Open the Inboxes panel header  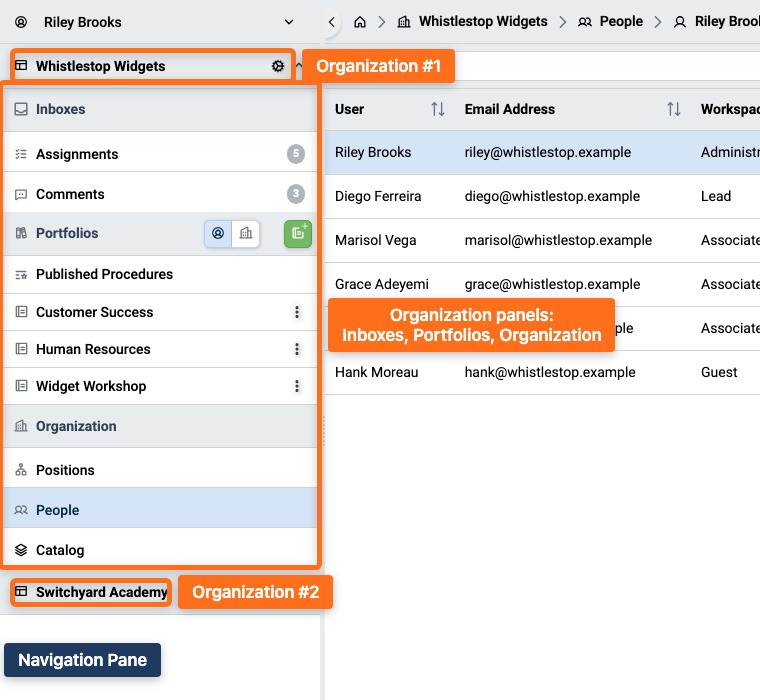click(x=160, y=109)
